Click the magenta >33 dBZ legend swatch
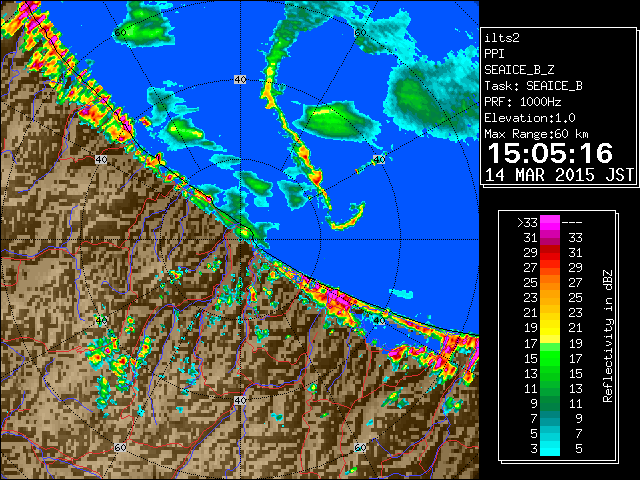This screenshot has width=640, height=480. coord(550,222)
